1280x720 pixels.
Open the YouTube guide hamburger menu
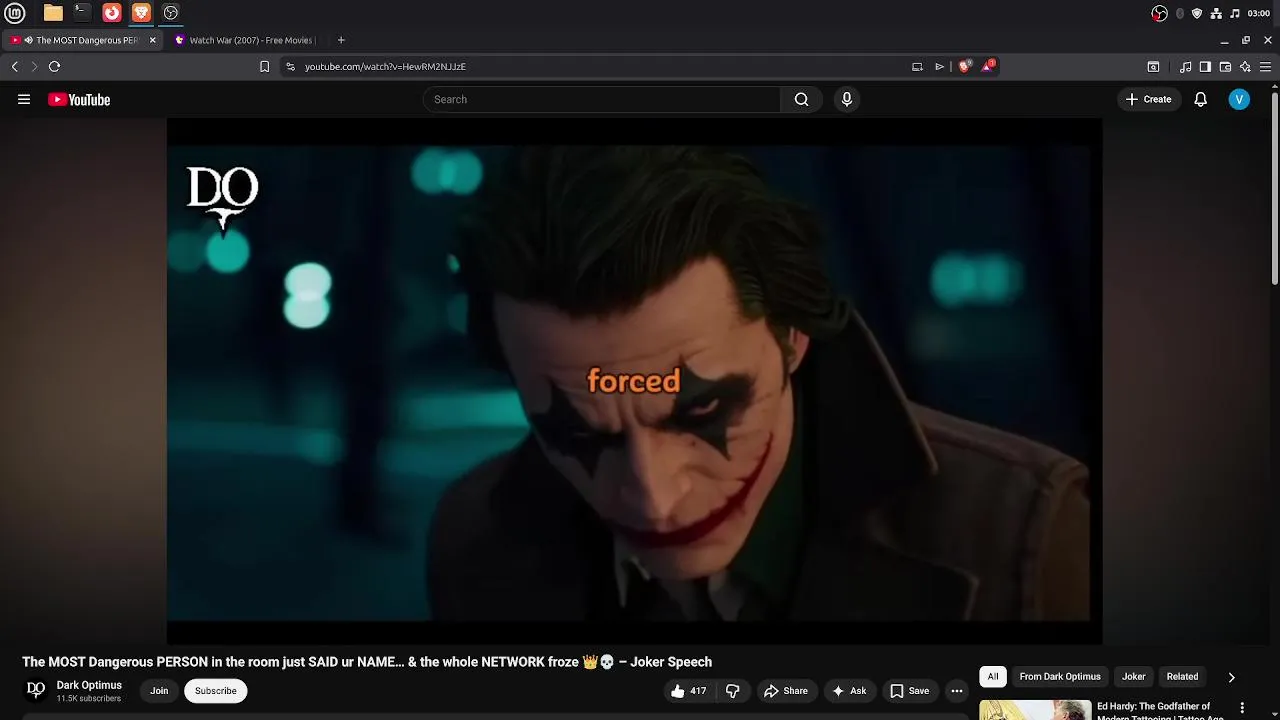click(24, 99)
